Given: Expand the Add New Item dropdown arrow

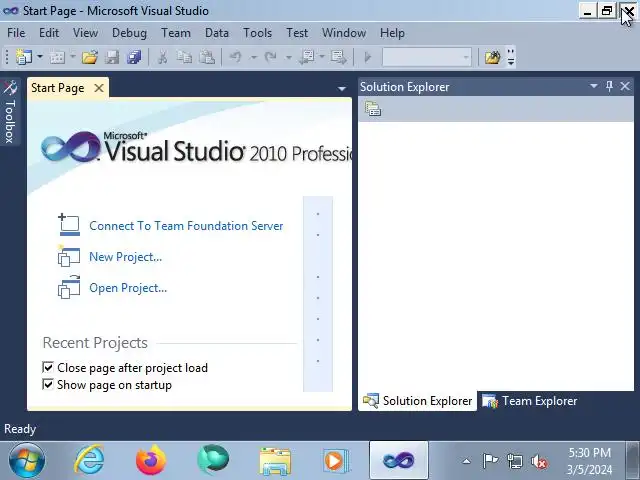Looking at the screenshot, I should (73, 56).
